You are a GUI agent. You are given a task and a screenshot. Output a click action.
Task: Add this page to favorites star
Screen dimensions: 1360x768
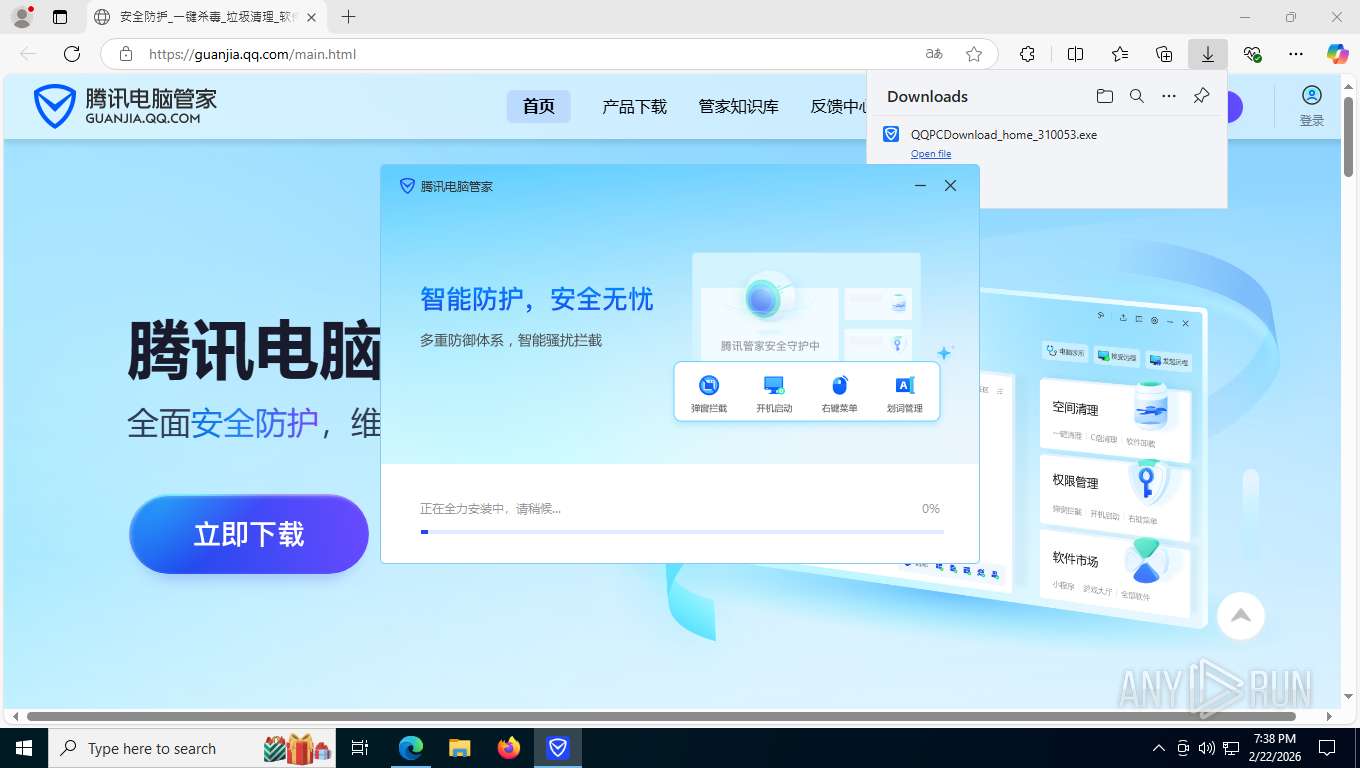[x=974, y=54]
